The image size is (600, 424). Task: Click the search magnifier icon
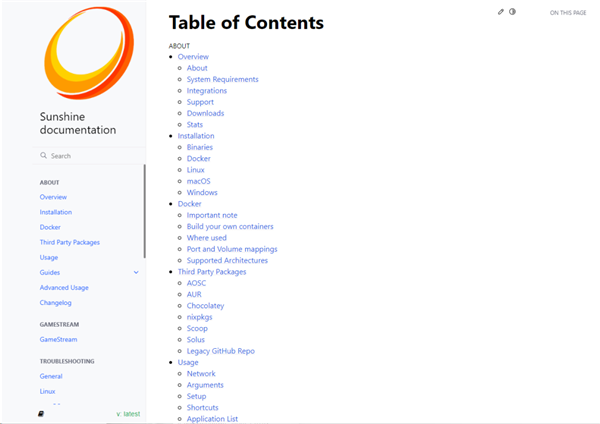point(44,156)
